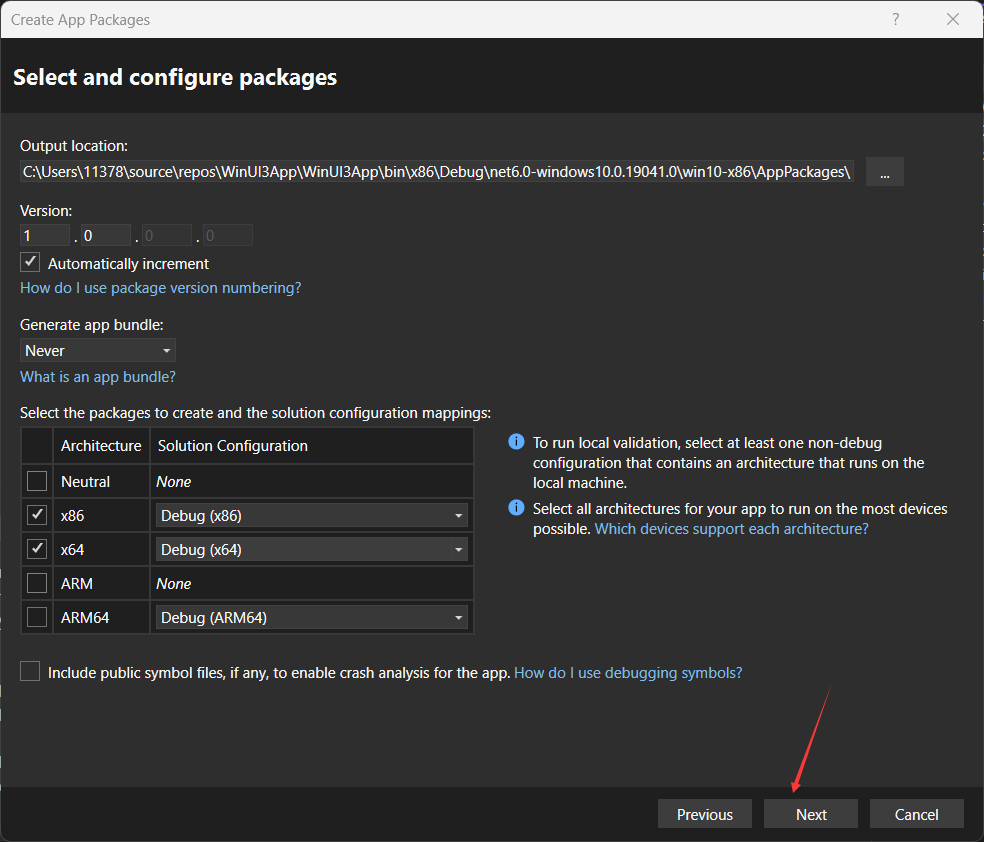Click the info icon beside local validation tip
This screenshot has height=842, width=984.
click(x=516, y=441)
